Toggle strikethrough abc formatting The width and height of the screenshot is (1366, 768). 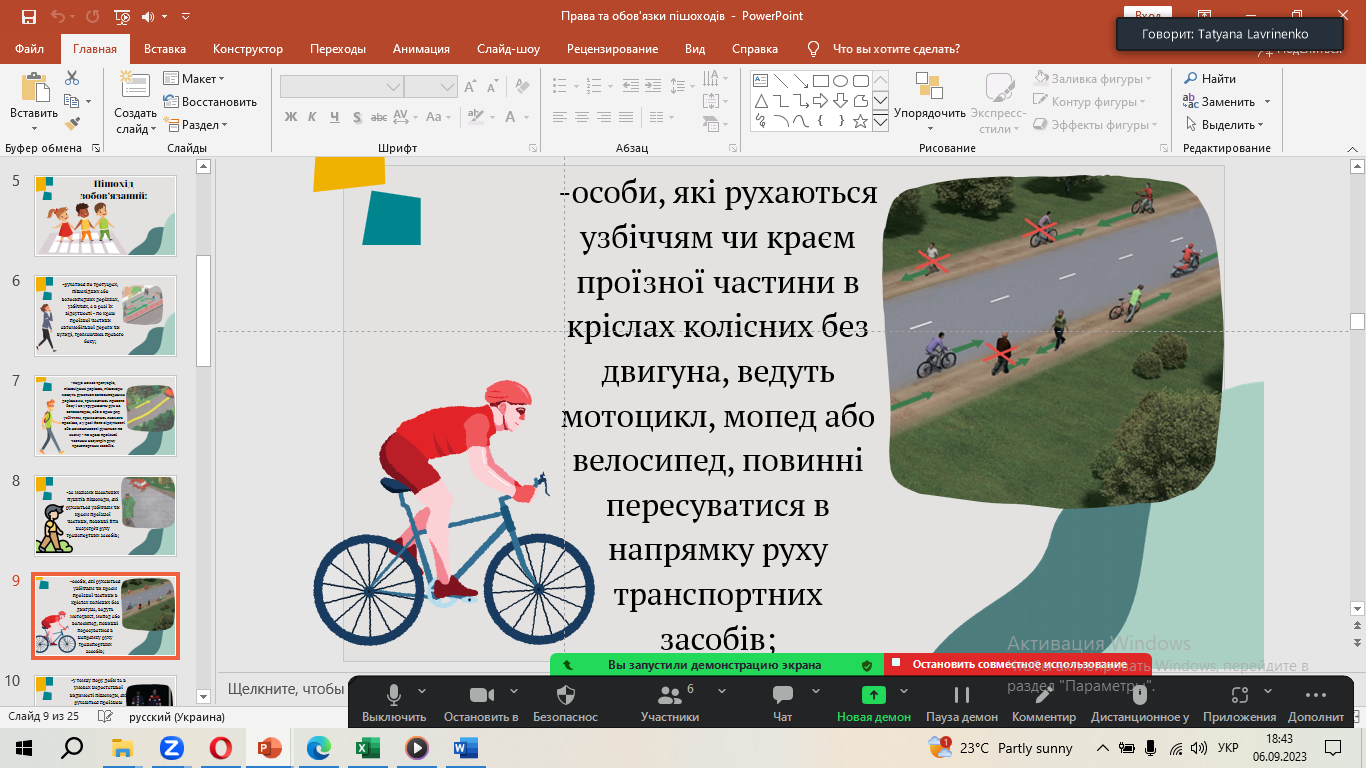[x=378, y=117]
